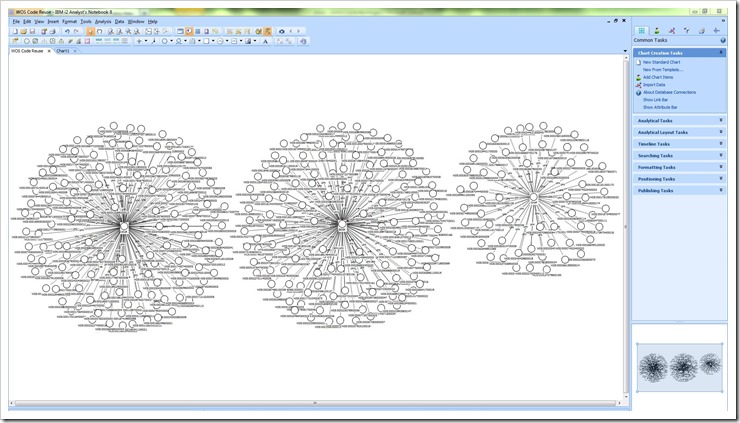
Task: Toggle the highlighted layout button near binoculars
Action: tap(268, 32)
